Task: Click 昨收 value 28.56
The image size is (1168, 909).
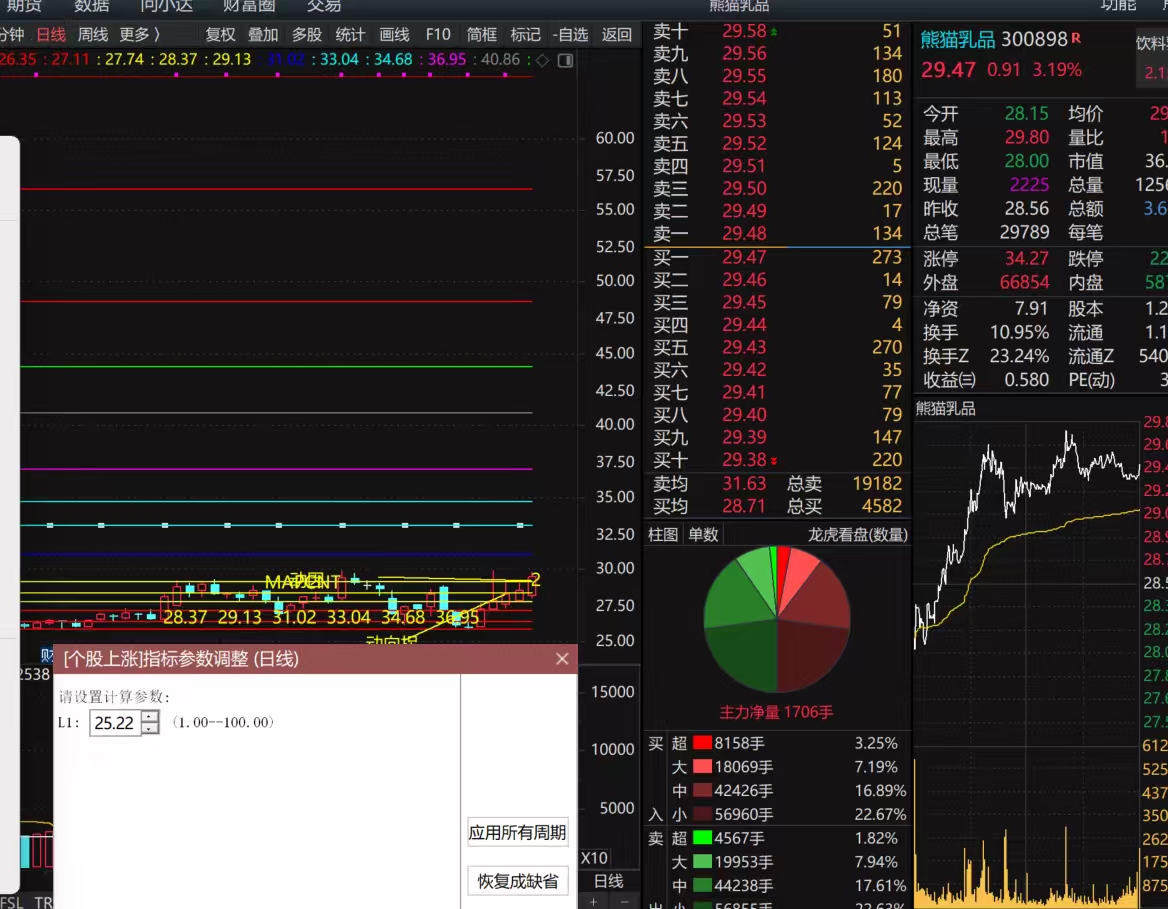Action: click(1026, 209)
